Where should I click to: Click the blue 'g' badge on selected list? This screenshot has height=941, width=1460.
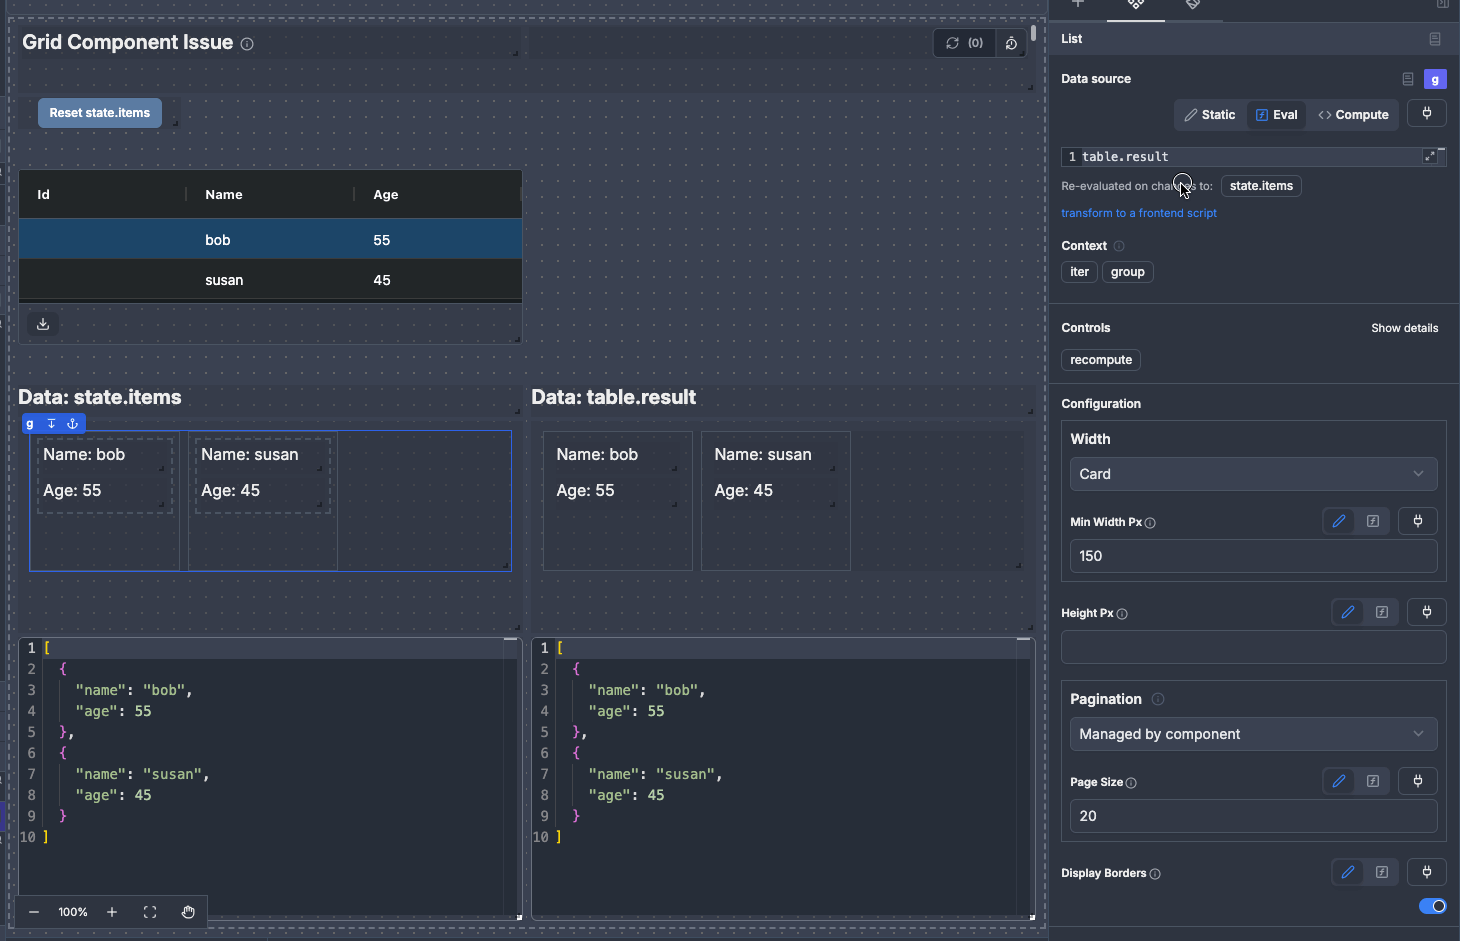[30, 424]
